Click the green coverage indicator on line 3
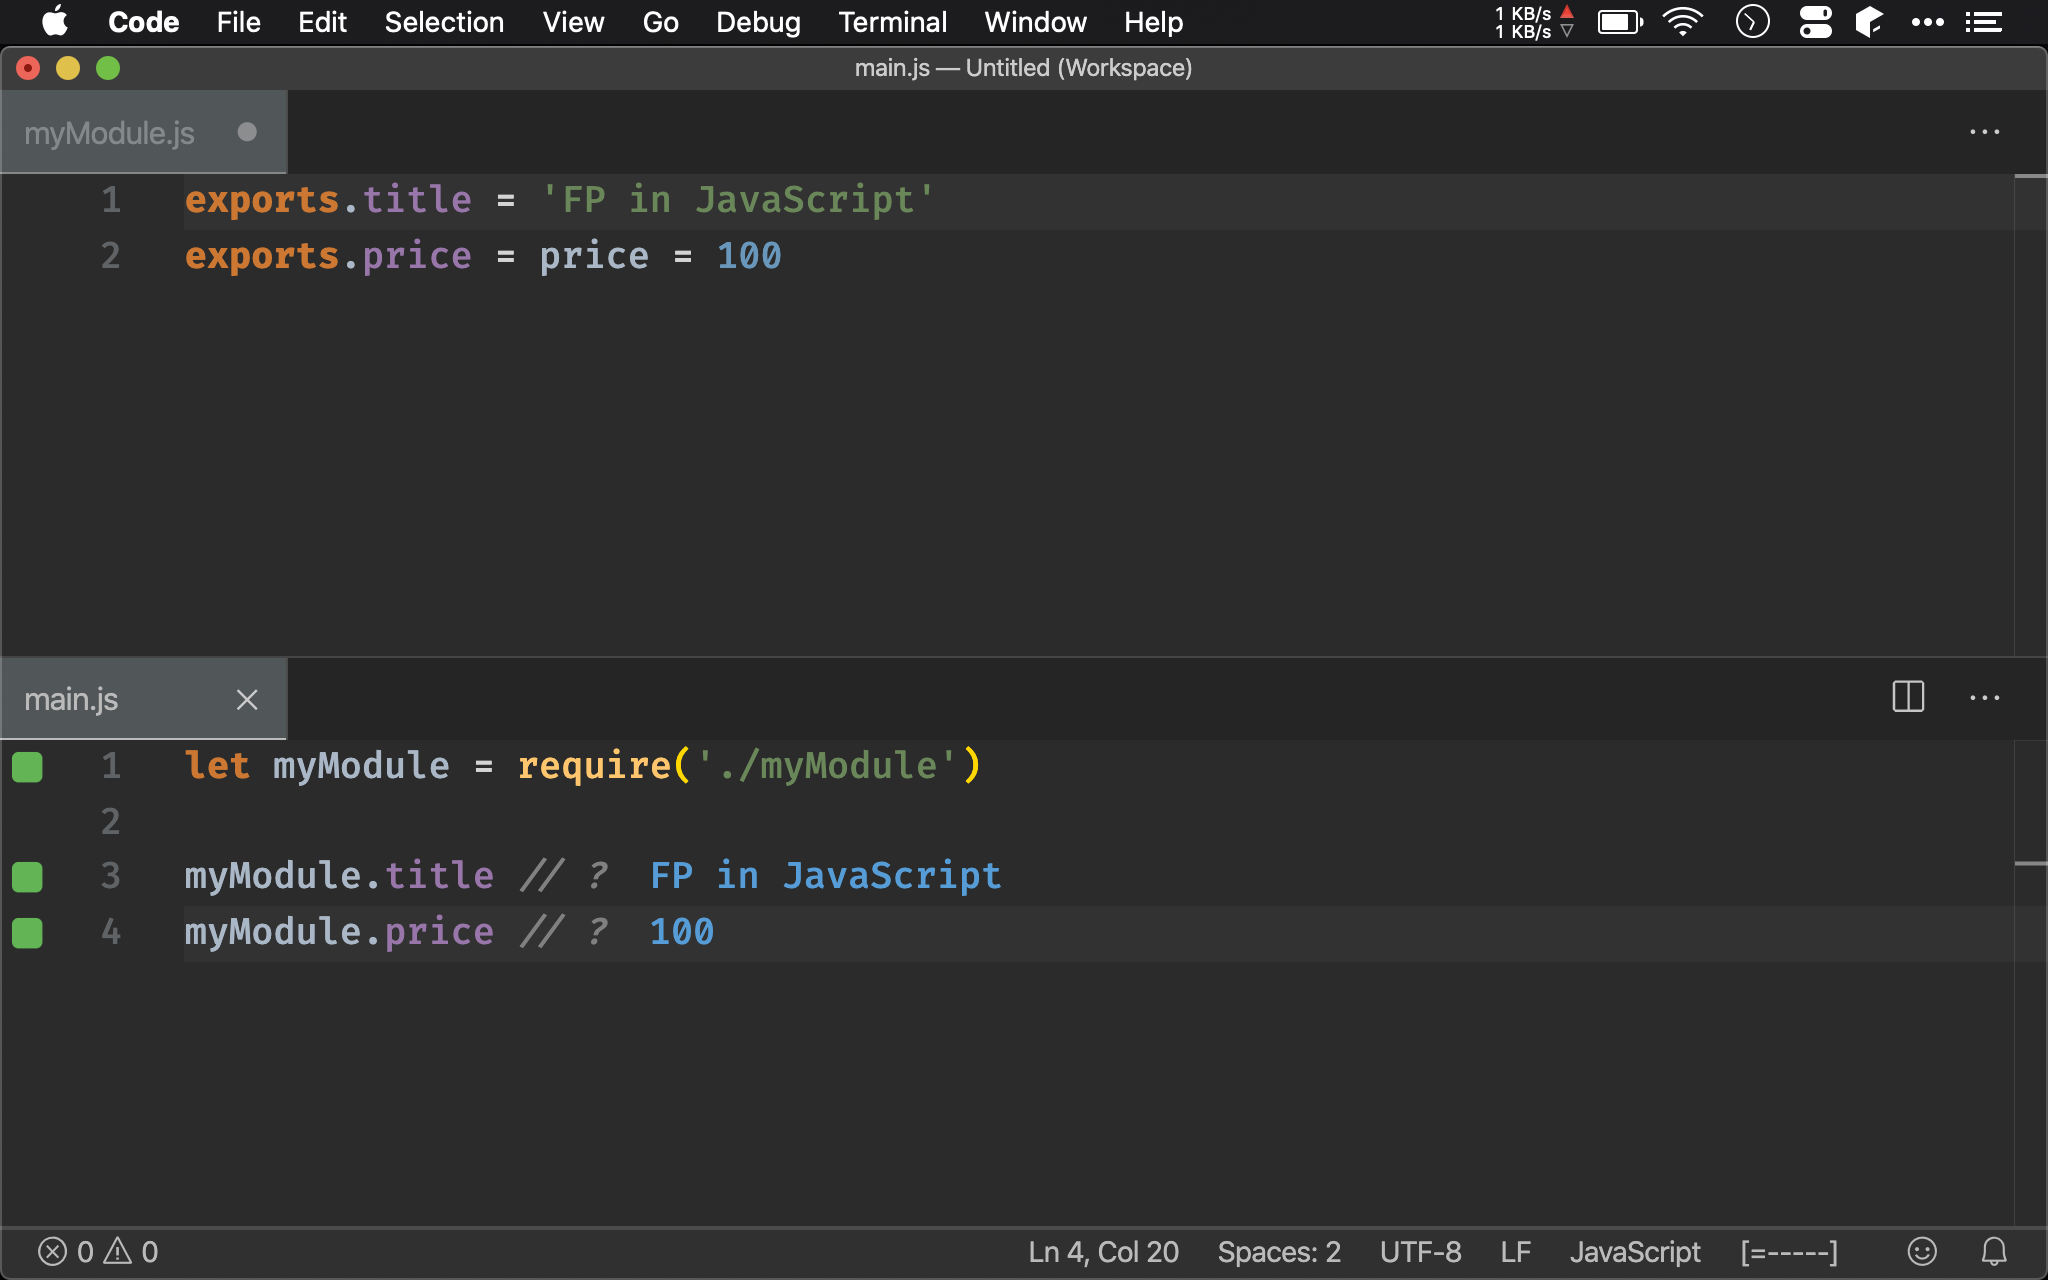 point(27,877)
